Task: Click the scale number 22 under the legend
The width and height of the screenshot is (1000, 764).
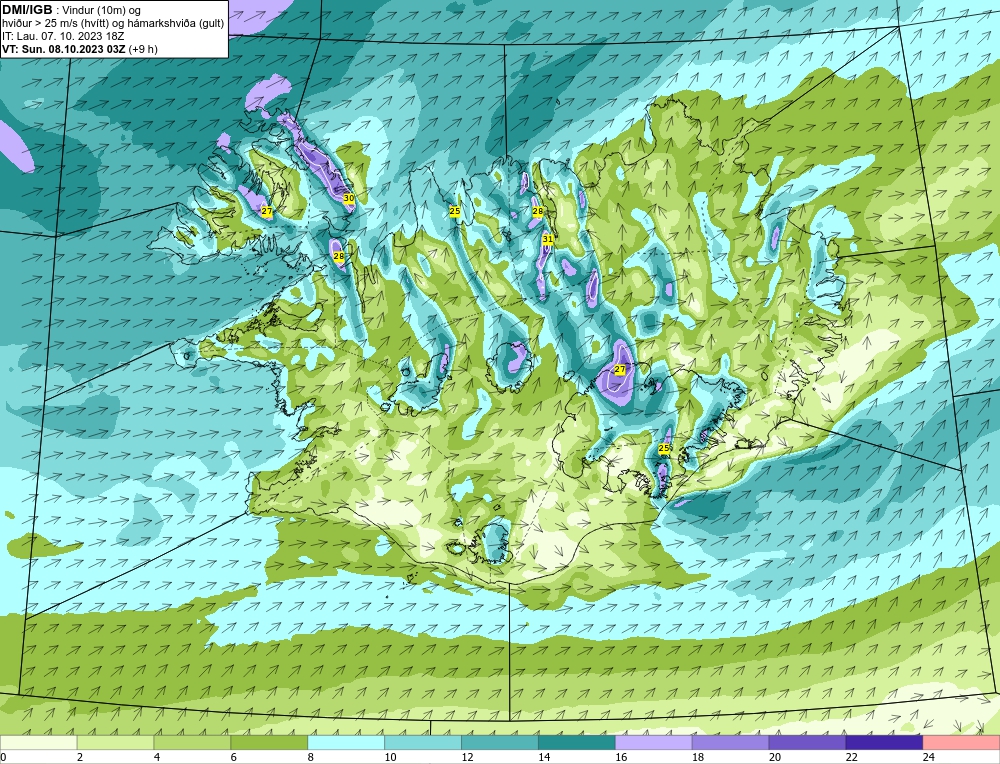Action: [x=851, y=757]
